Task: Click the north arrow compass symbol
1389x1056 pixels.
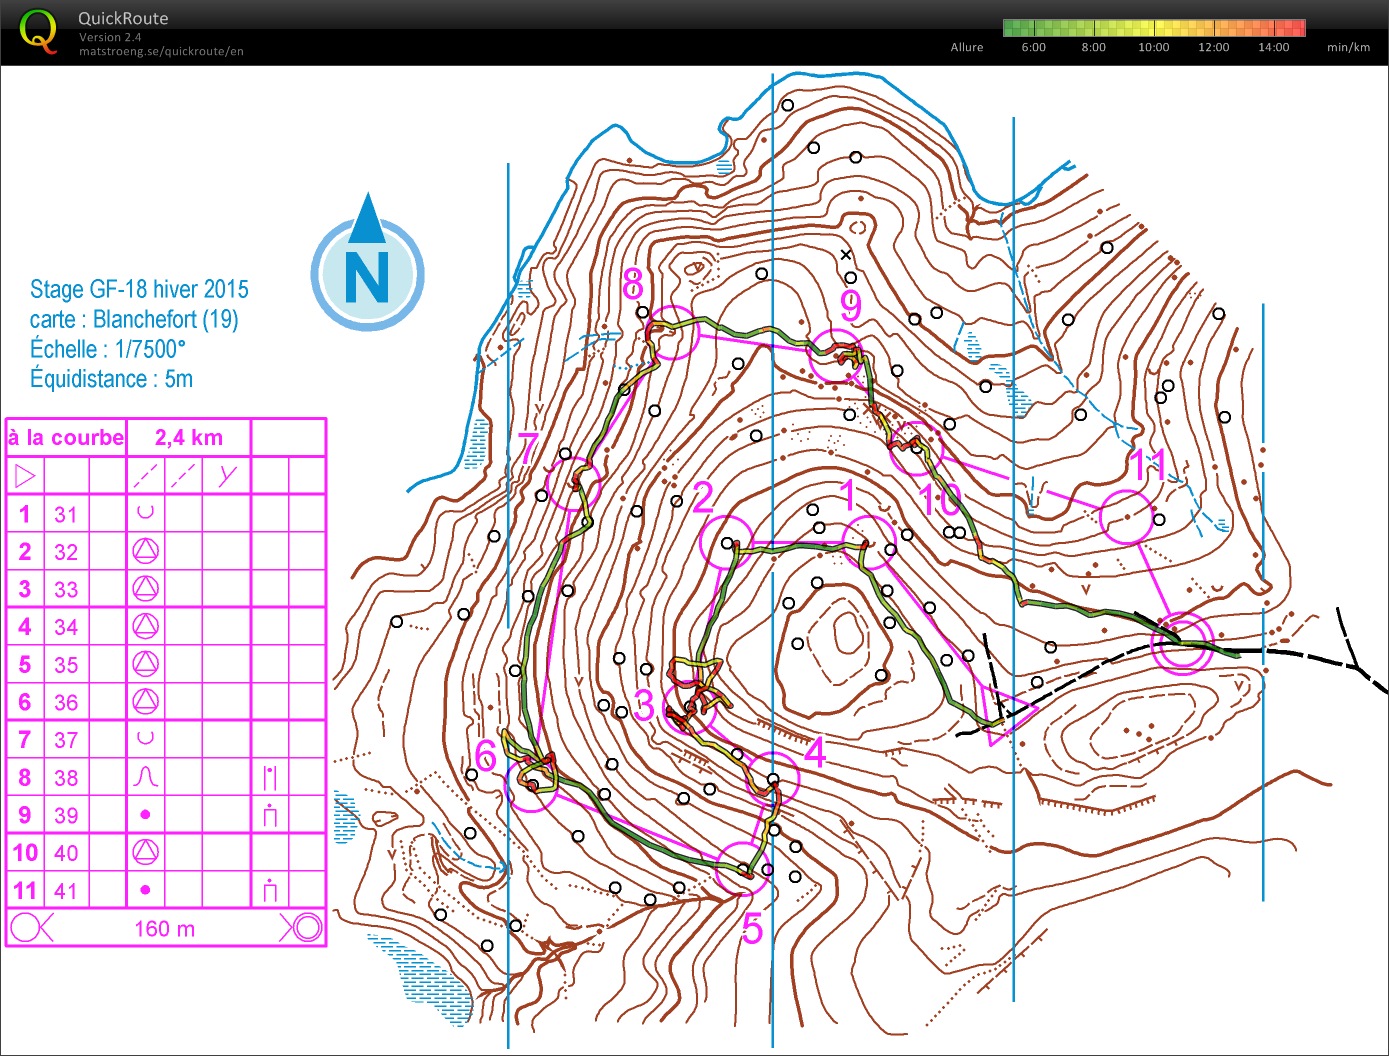Action: [x=368, y=262]
